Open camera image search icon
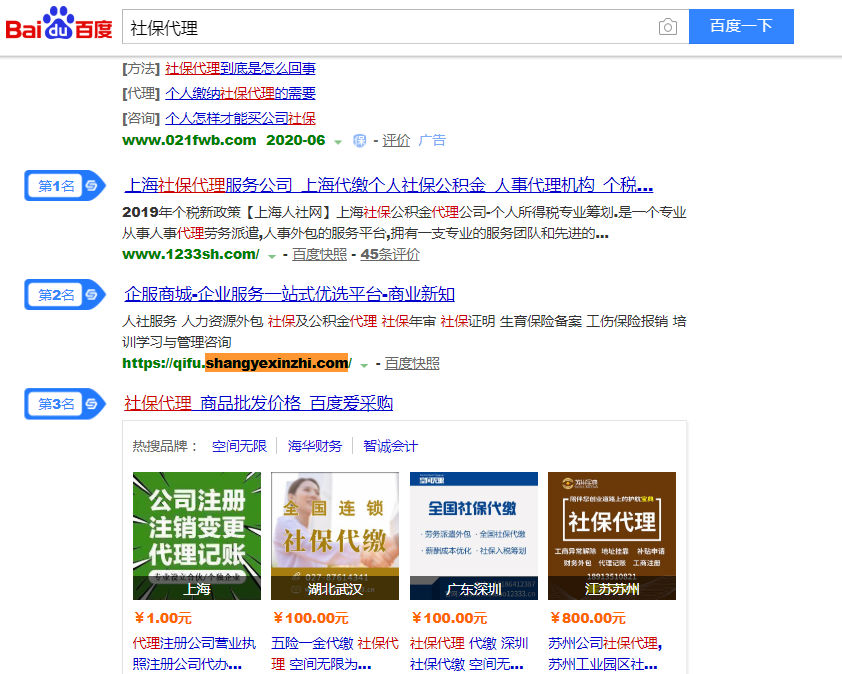The image size is (842, 674). click(x=667, y=27)
